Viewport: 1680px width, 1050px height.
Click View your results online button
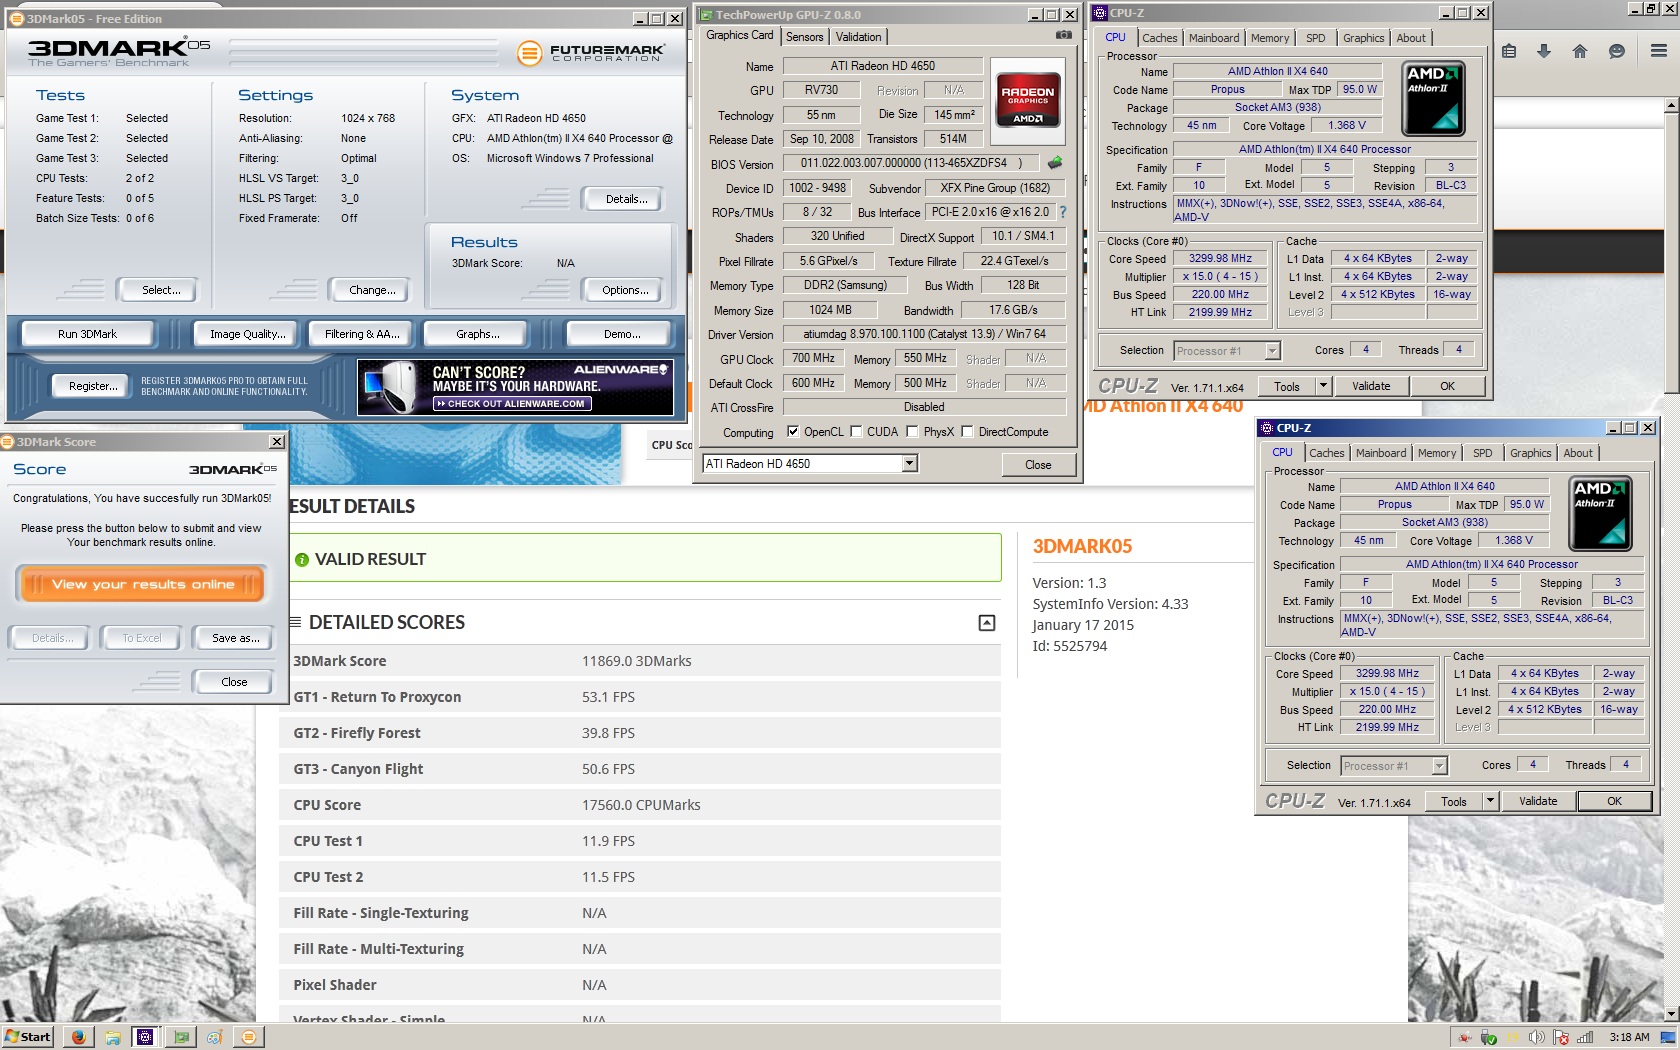141,584
